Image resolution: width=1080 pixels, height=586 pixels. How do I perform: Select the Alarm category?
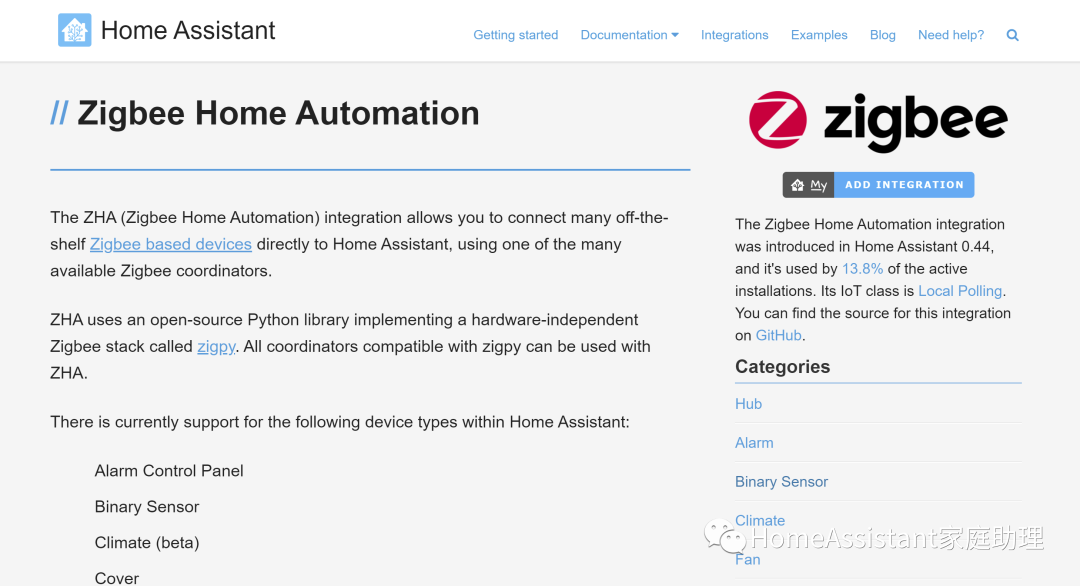[754, 443]
